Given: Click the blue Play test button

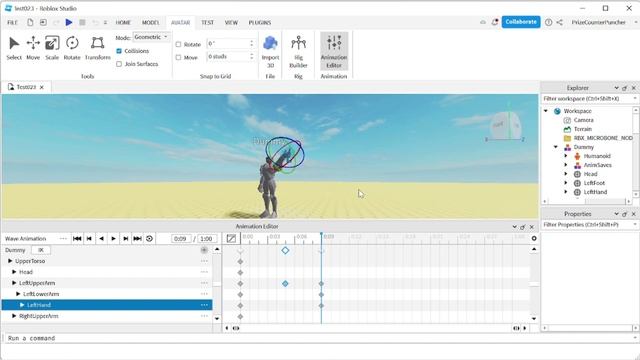Looking at the screenshot, I should pos(69,22).
